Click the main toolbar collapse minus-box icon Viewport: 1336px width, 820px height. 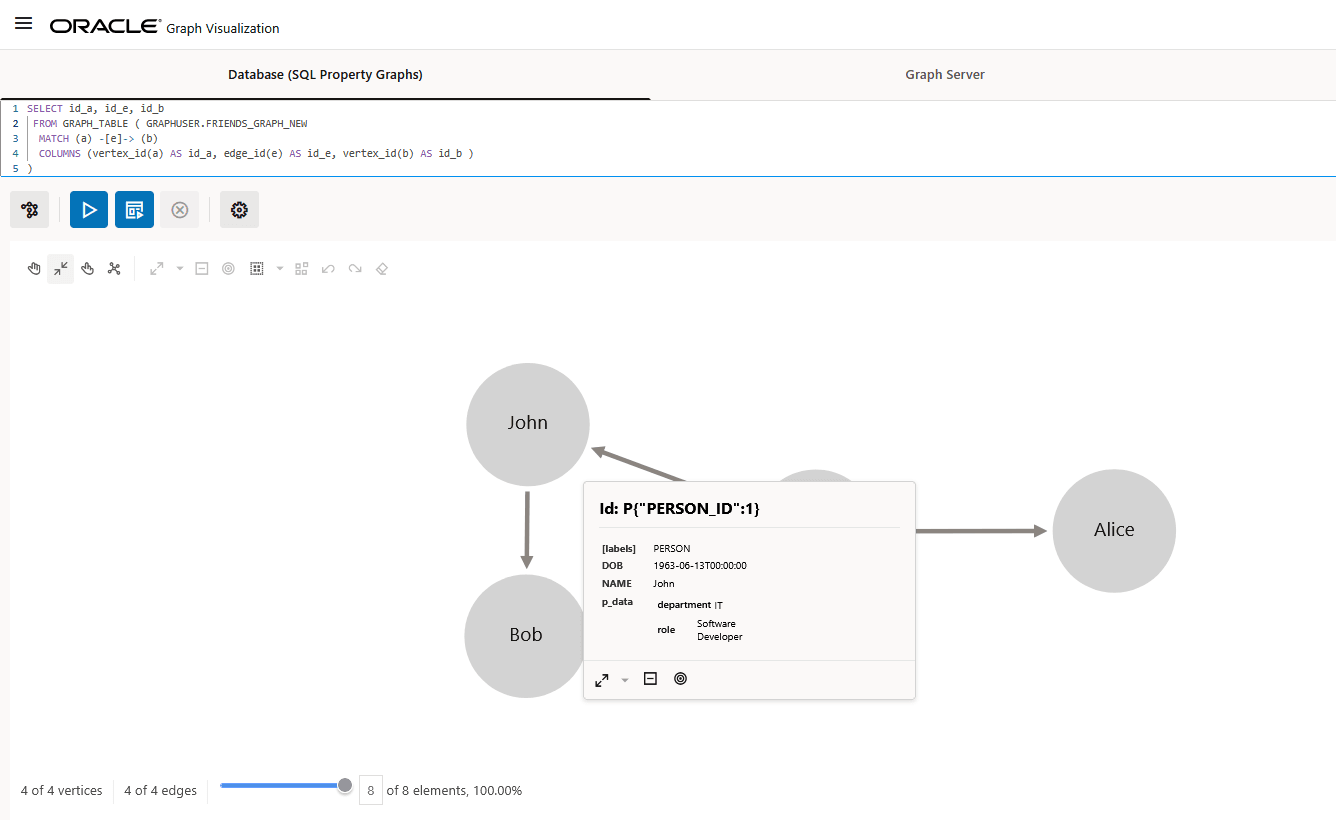point(201,269)
